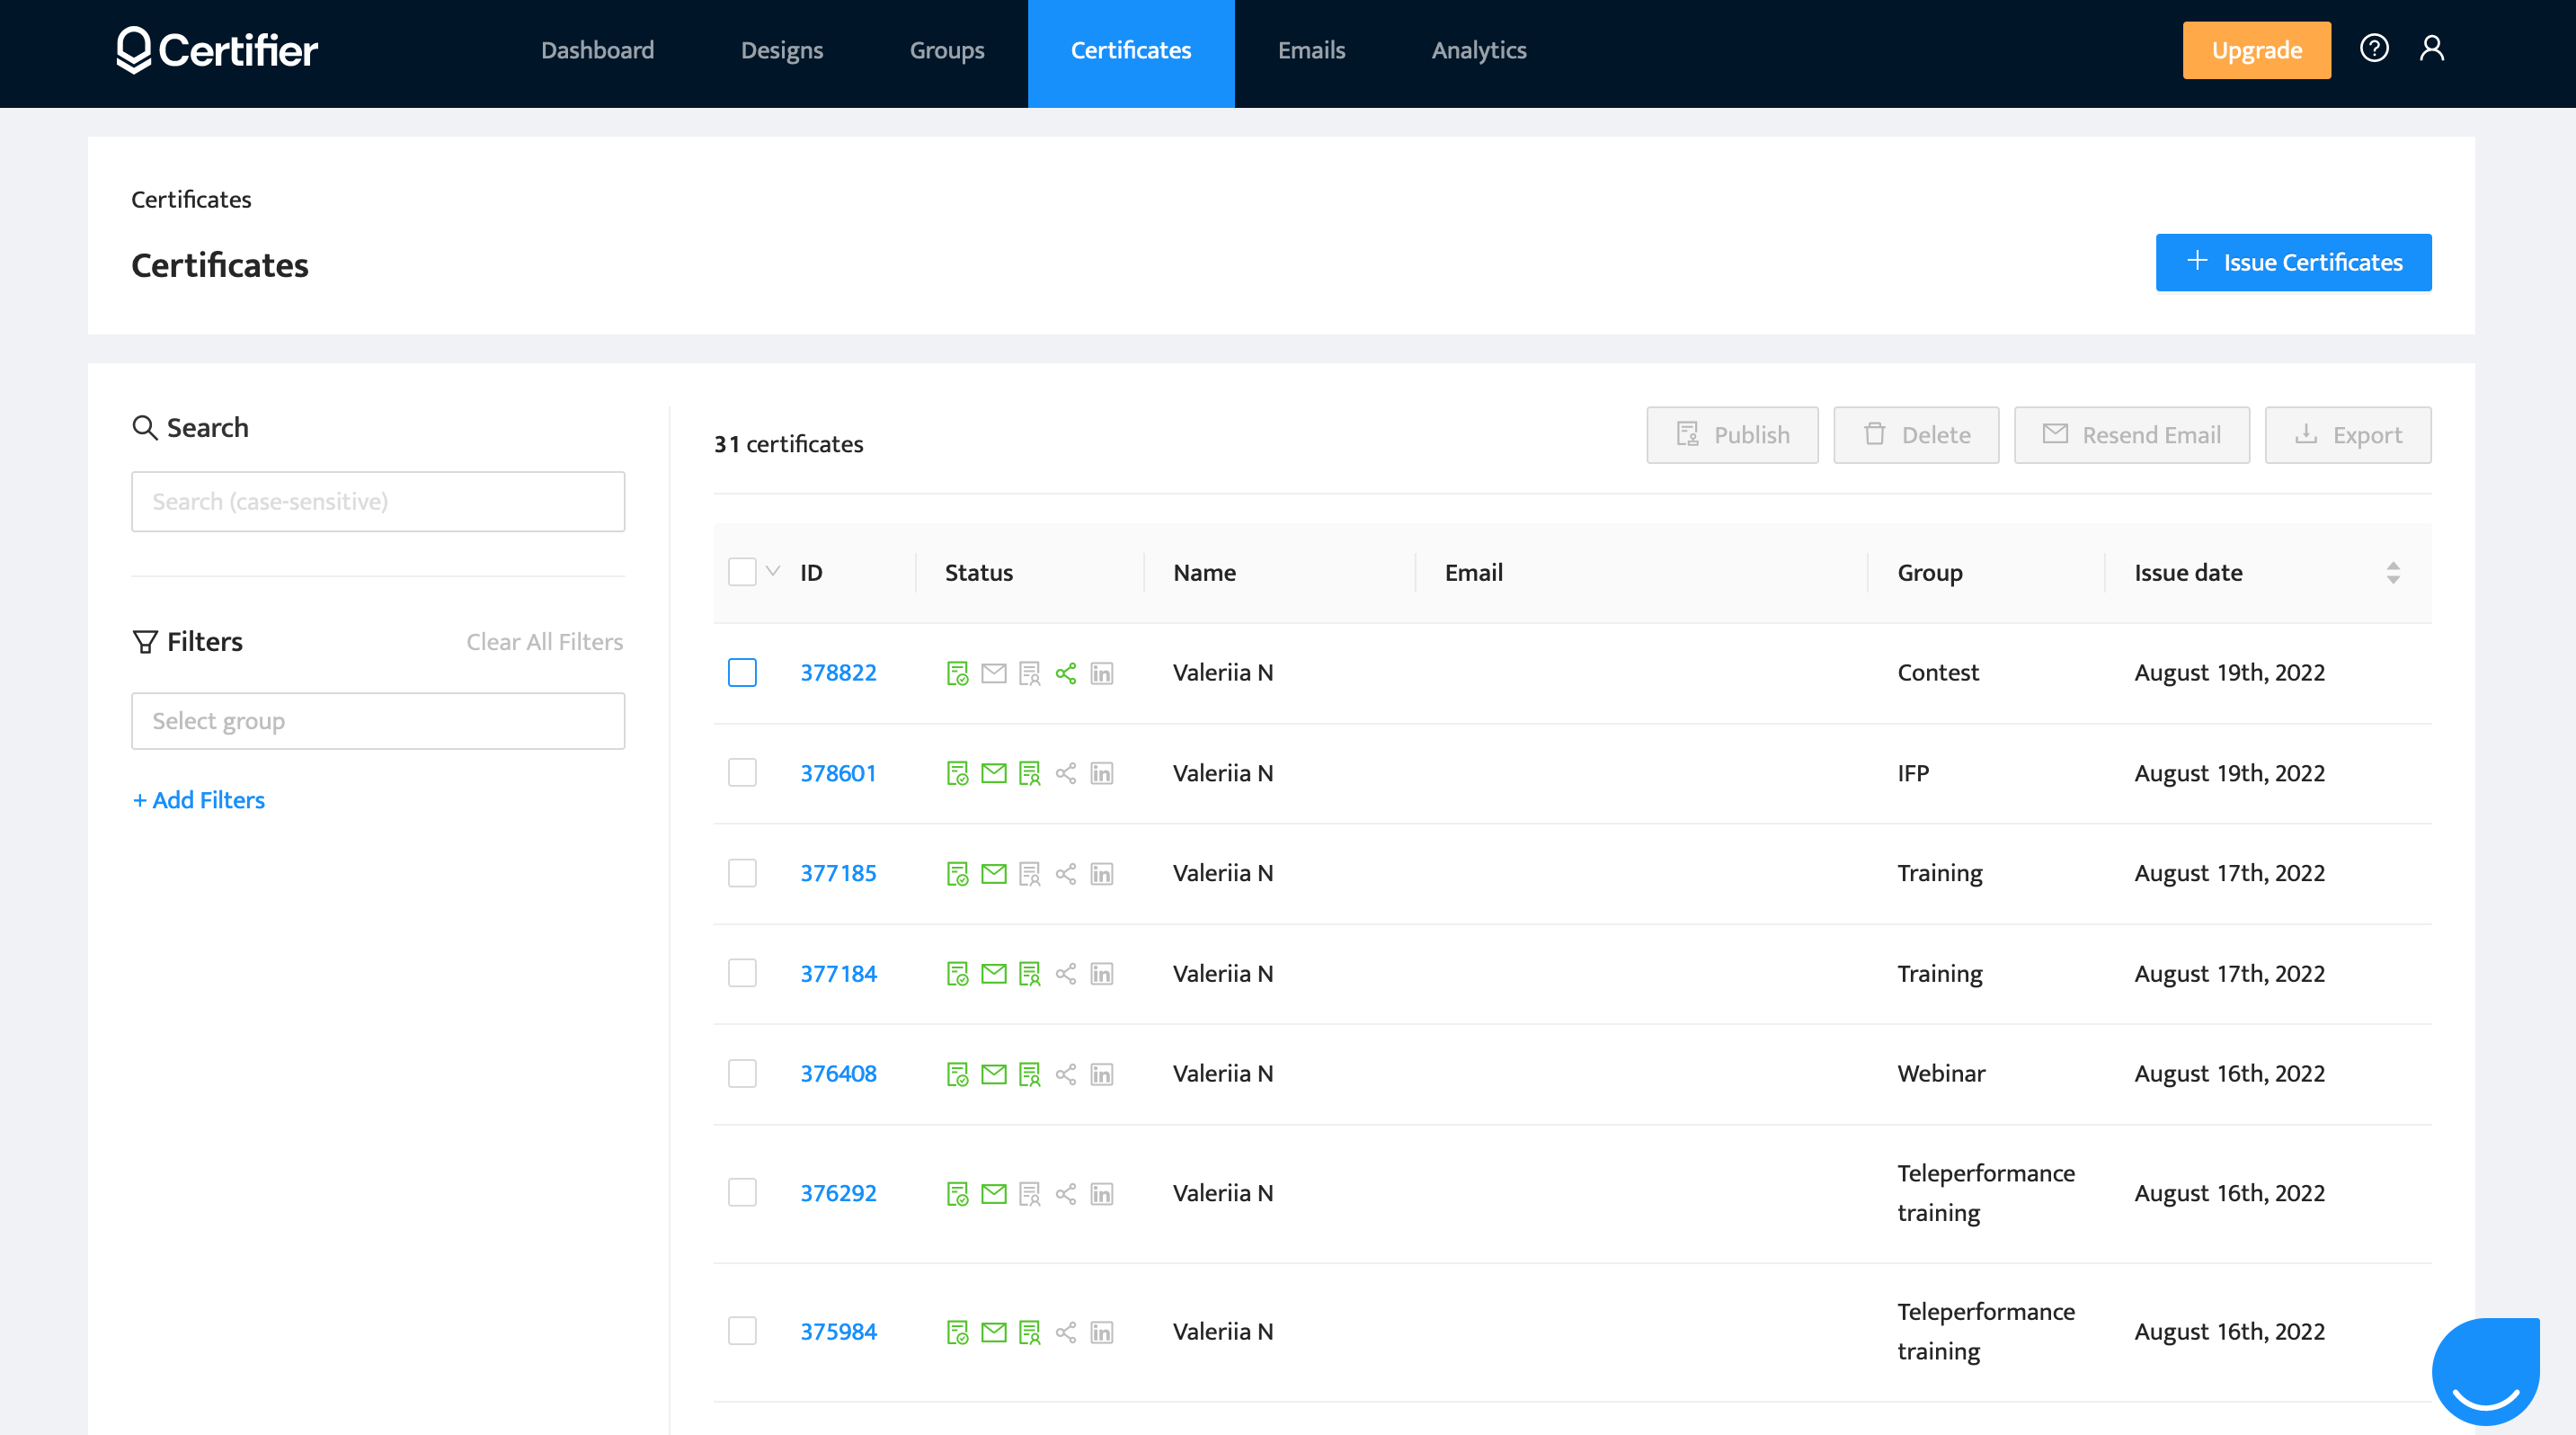Focus the case-sensitive search field
This screenshot has height=1435, width=2576.
(x=378, y=501)
